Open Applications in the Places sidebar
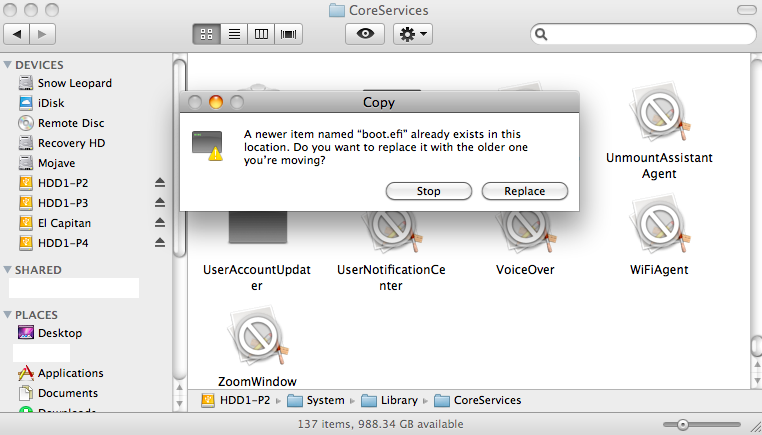This screenshot has width=762, height=435. pyautogui.click(x=60, y=373)
